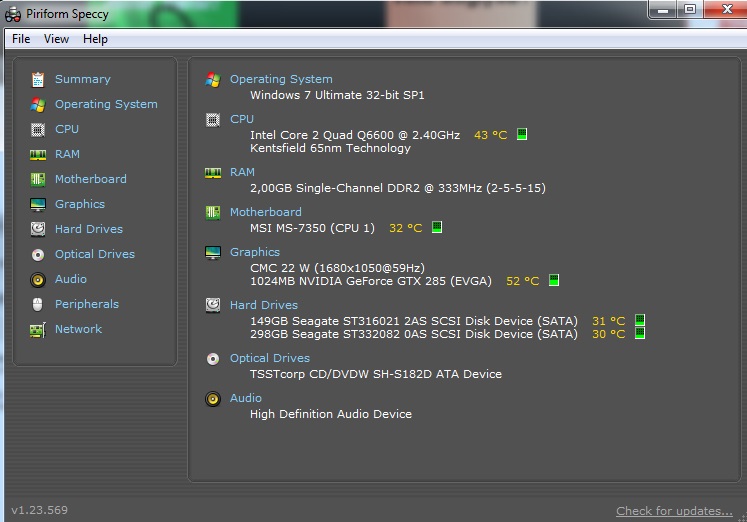Click the Operating System Windows flag sidebar icon
The width and height of the screenshot is (747, 522).
tap(38, 105)
